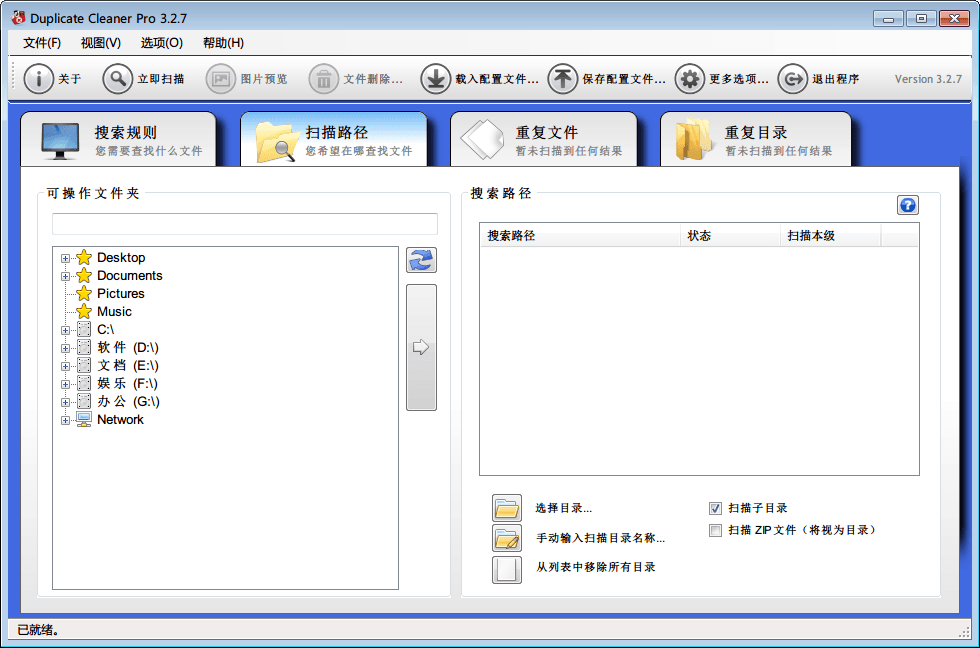Click 保存配置文件 save profile icon

[562, 79]
